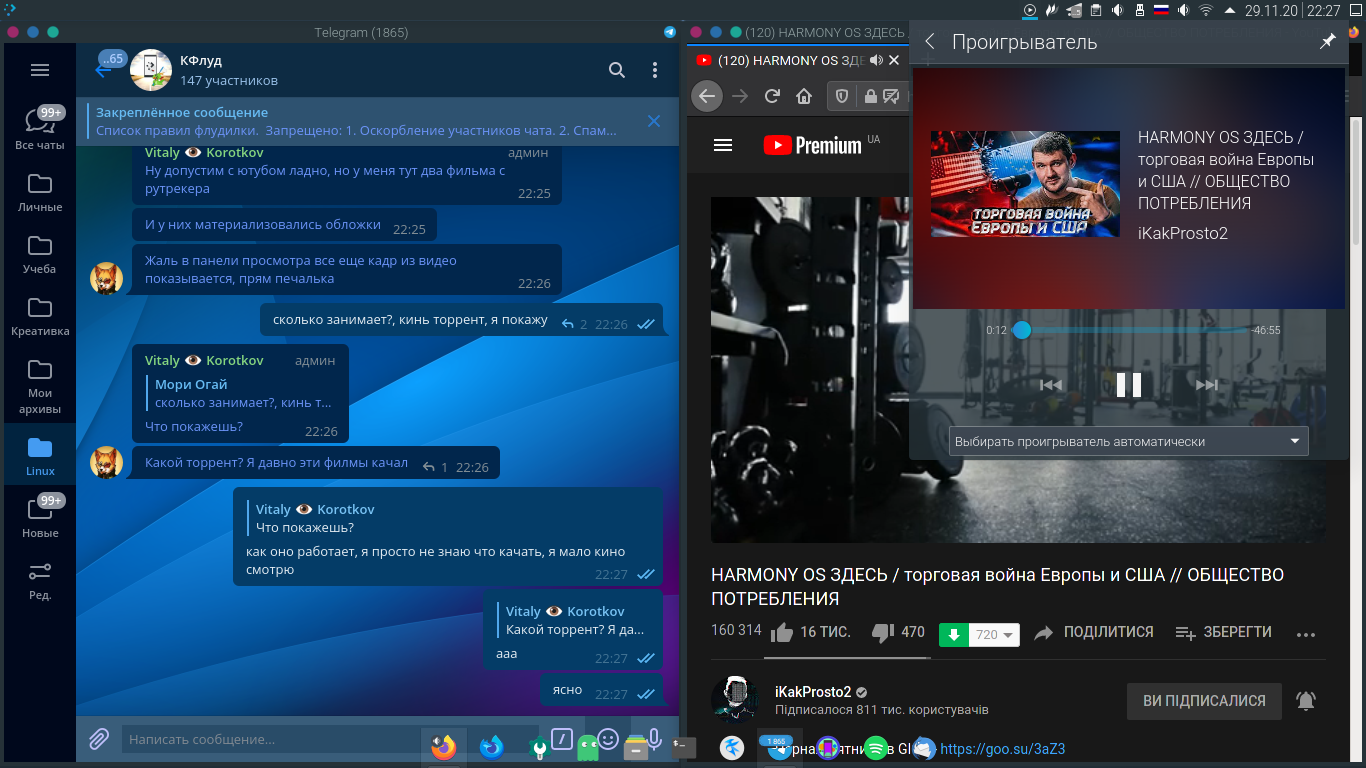Screen dimensions: 1366x768
Task: Click the site security padlock icon
Action: click(870, 96)
